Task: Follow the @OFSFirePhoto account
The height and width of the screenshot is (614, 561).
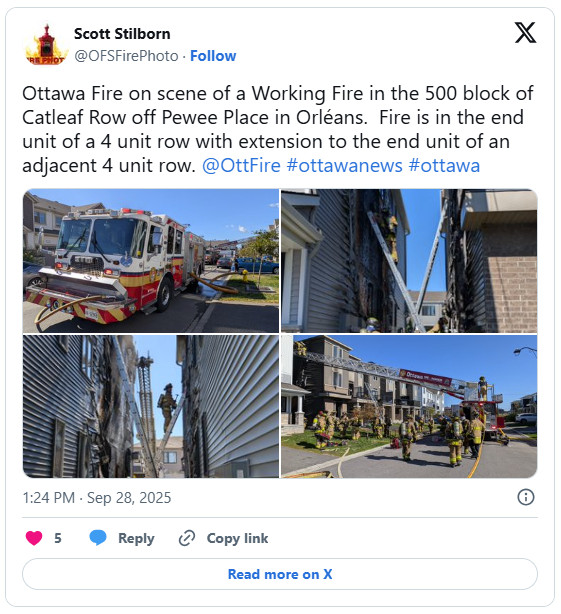Action: (x=213, y=56)
